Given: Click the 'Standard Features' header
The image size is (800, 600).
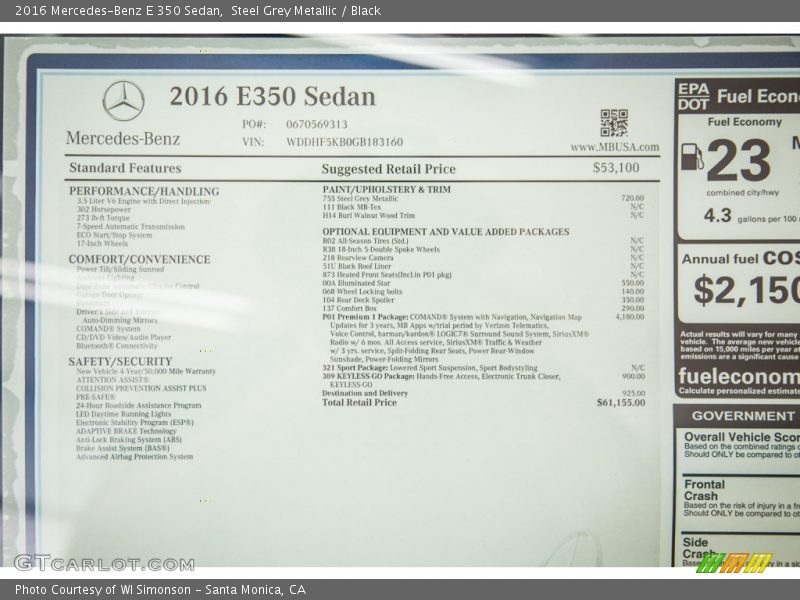Looking at the screenshot, I should coord(125,168).
